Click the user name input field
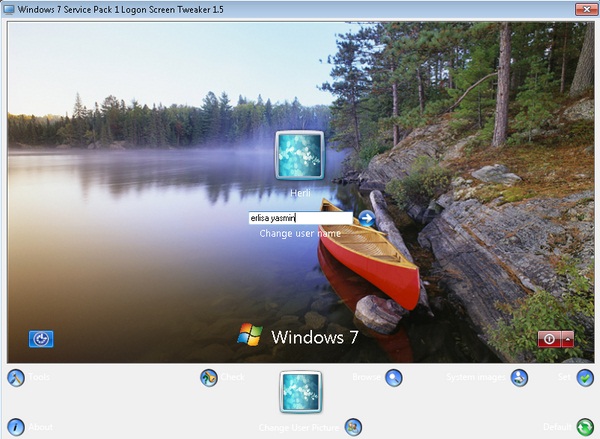This screenshot has width=600, height=439. tap(300, 218)
